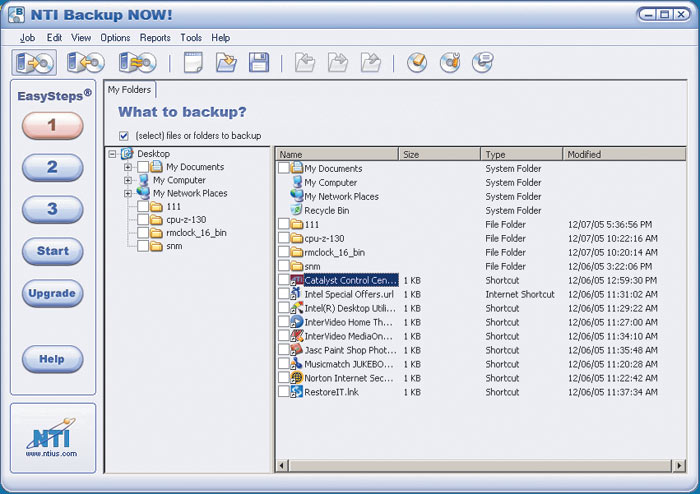This screenshot has width=700, height=494.
Task: Sort by the Modified column header
Action: coord(624,154)
